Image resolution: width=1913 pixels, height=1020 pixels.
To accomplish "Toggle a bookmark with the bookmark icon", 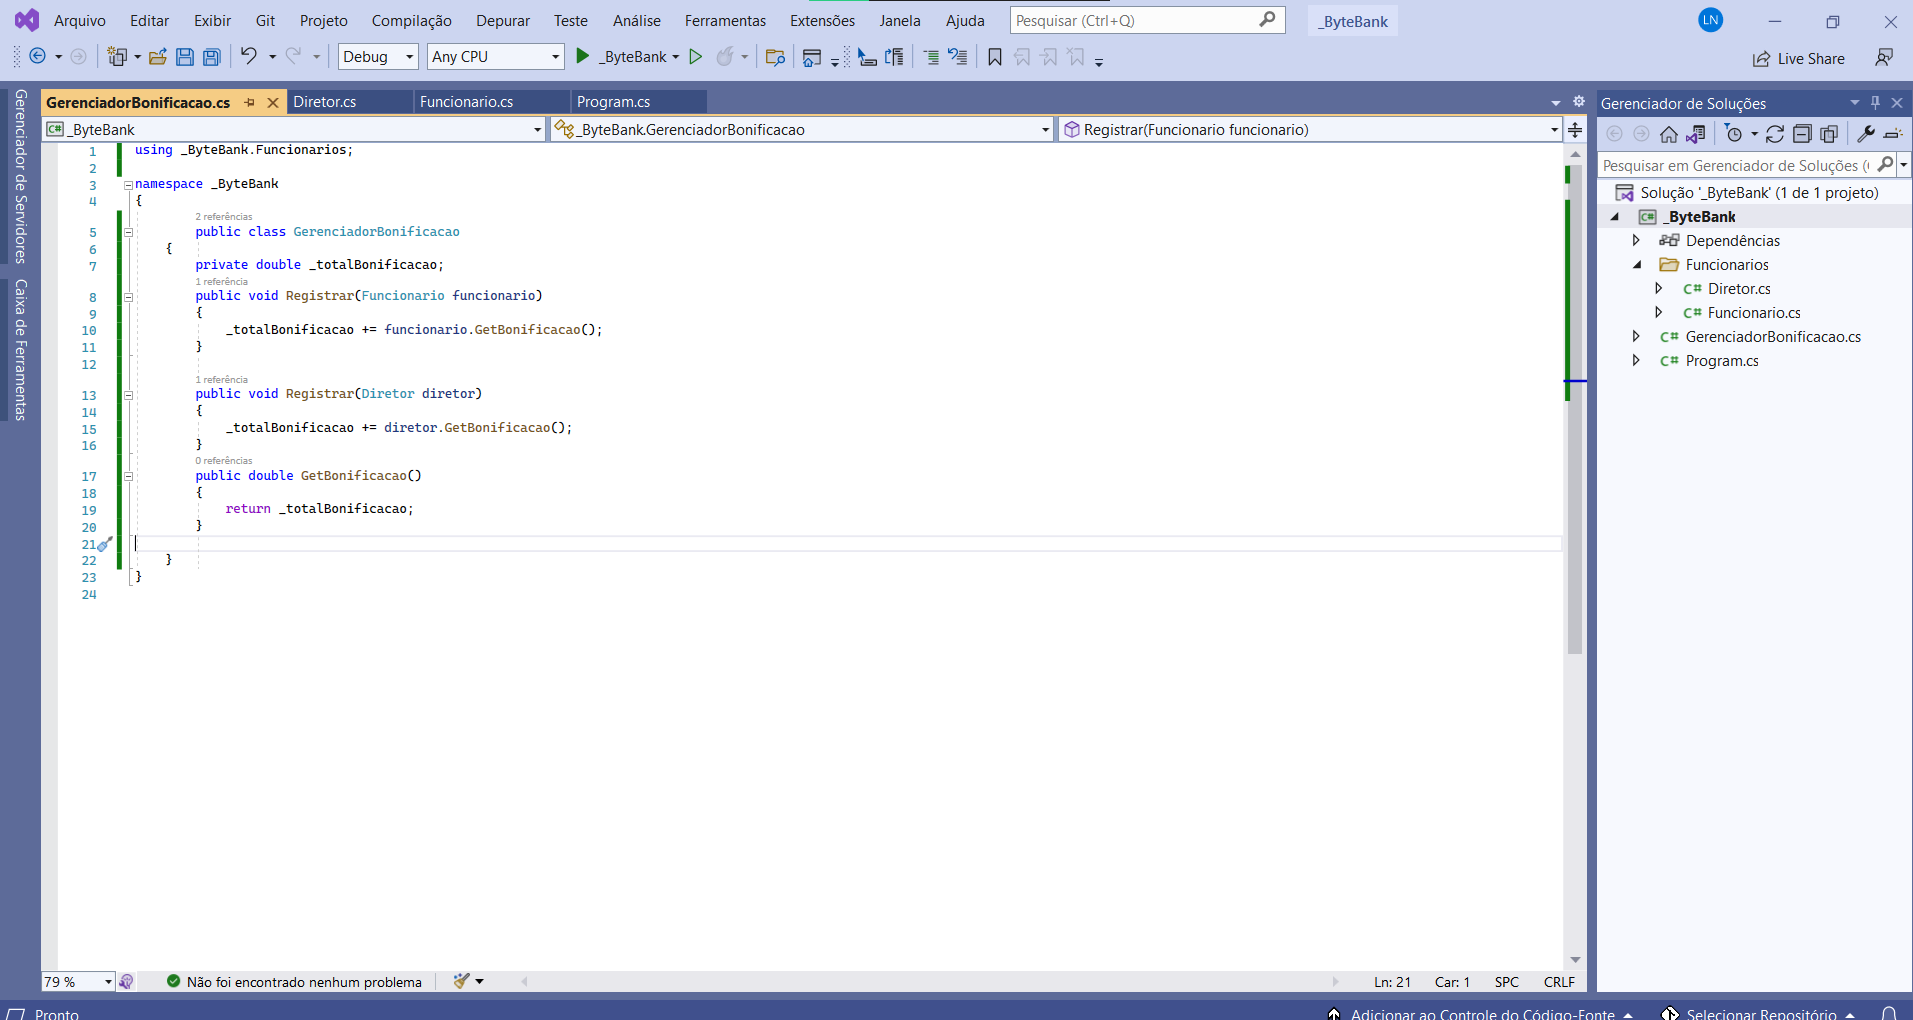I will (x=995, y=57).
